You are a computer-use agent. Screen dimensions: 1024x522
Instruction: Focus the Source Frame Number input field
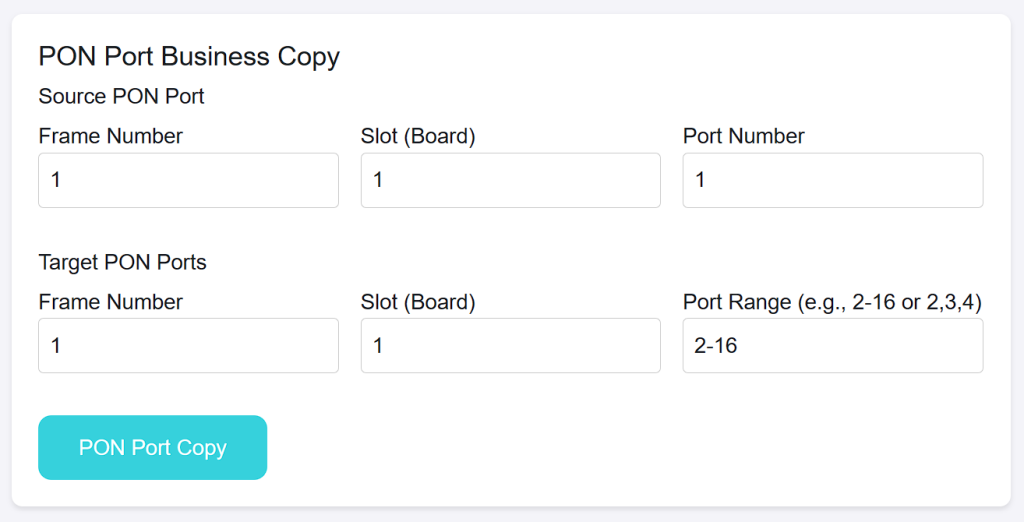188,180
